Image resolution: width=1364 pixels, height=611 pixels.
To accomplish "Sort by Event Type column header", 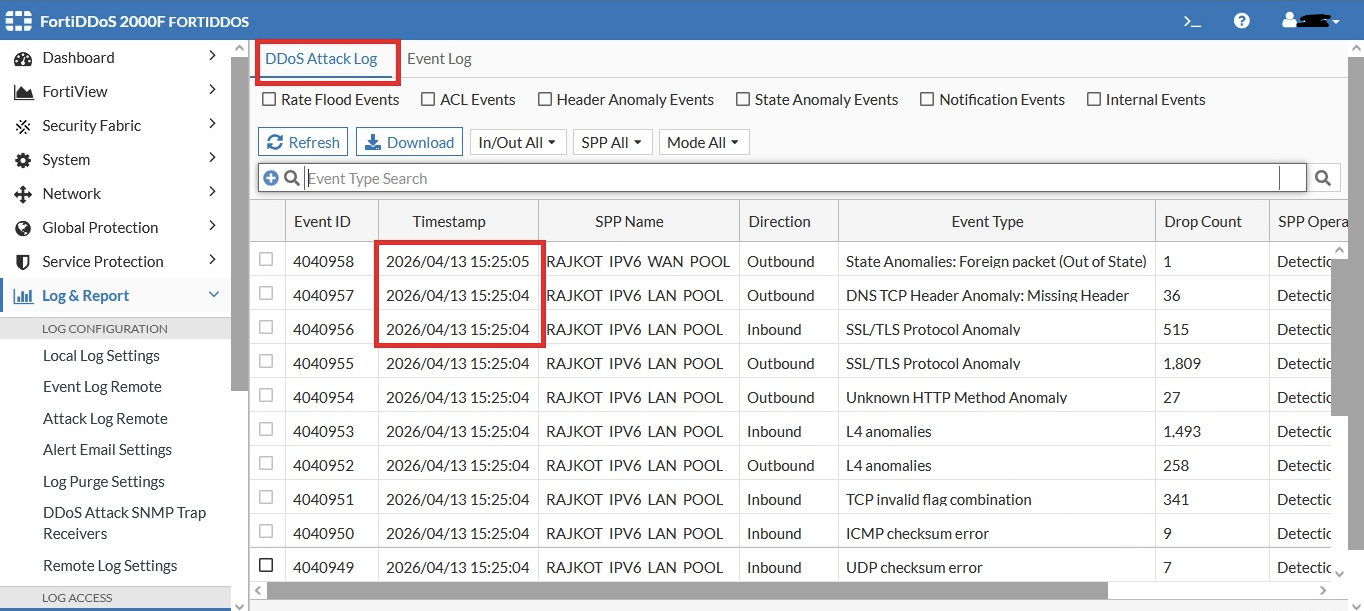I will pyautogui.click(x=987, y=222).
